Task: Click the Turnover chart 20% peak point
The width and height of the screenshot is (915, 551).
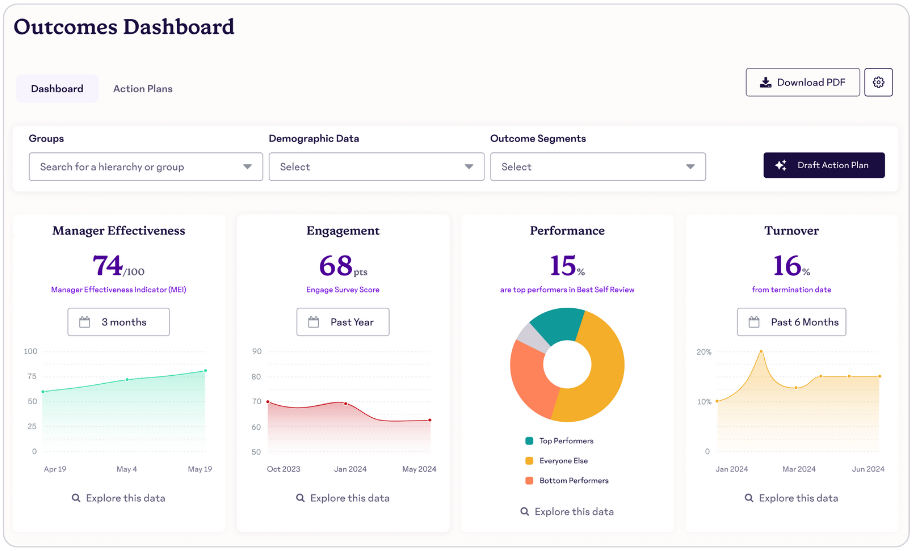Action: [x=761, y=351]
